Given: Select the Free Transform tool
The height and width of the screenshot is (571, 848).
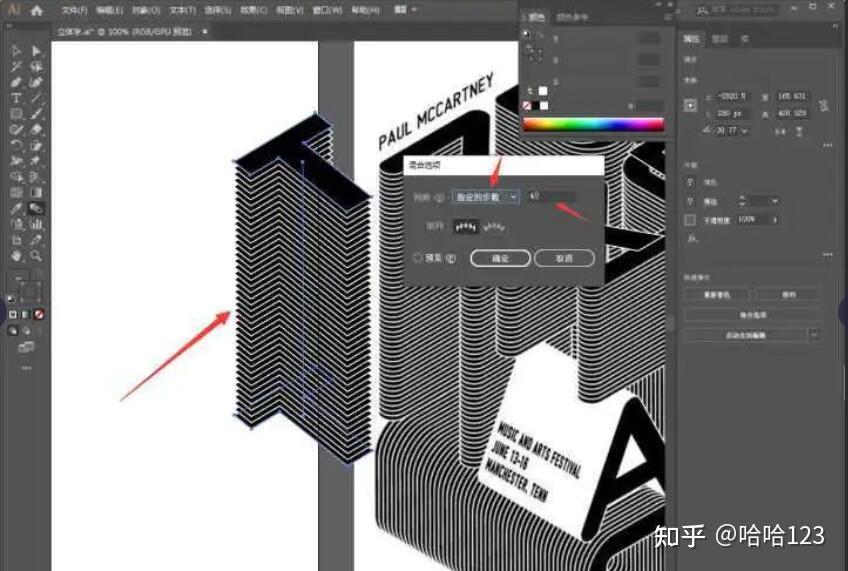Looking at the screenshot, I should [x=36, y=161].
